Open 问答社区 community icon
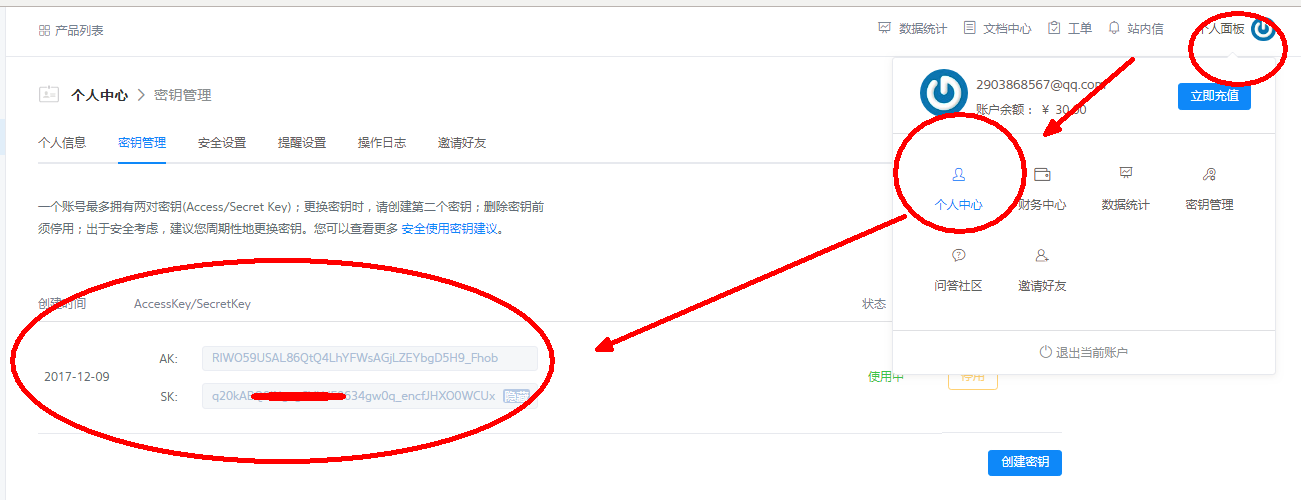 tap(958, 257)
